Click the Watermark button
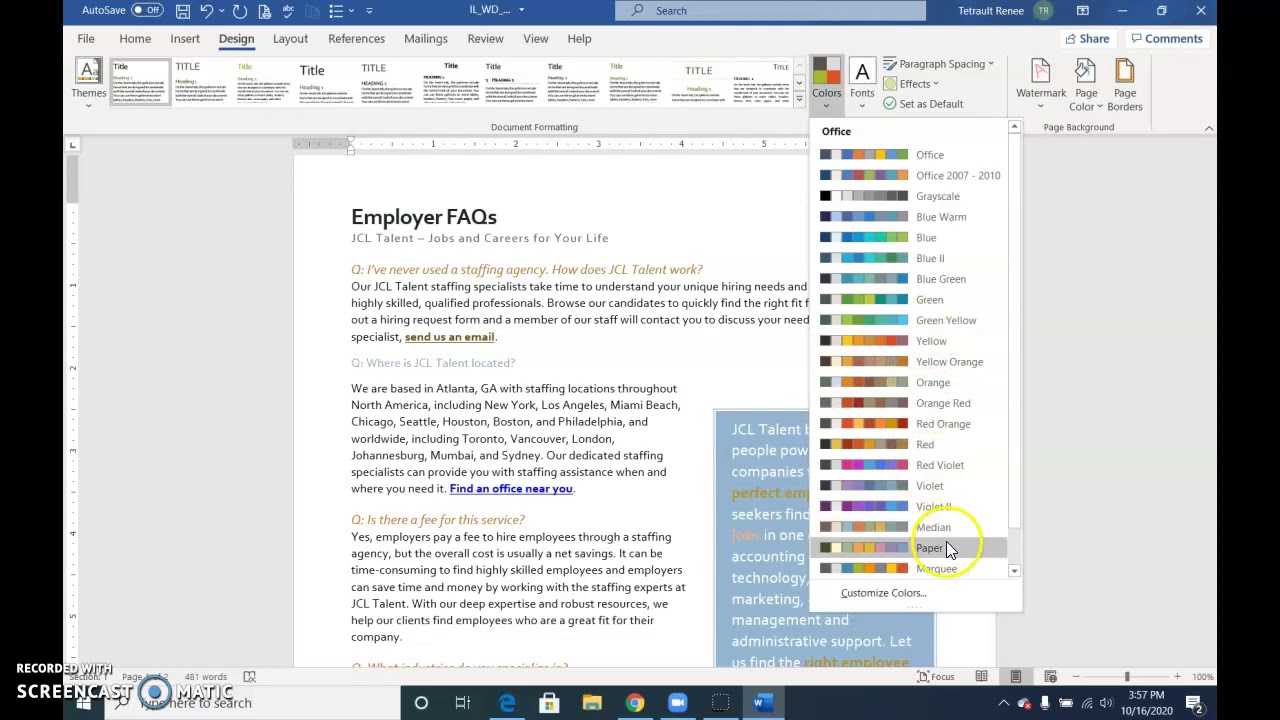The width and height of the screenshot is (1280, 720). pos(1041,84)
